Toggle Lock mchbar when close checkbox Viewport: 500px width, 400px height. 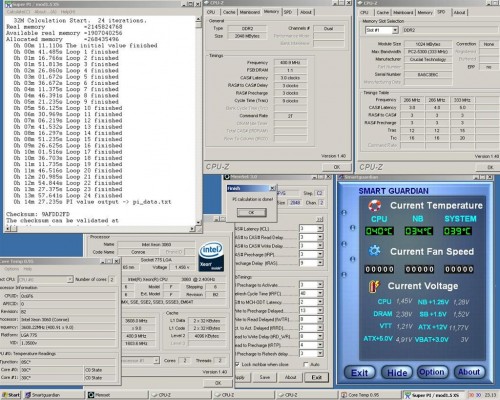click(237, 364)
